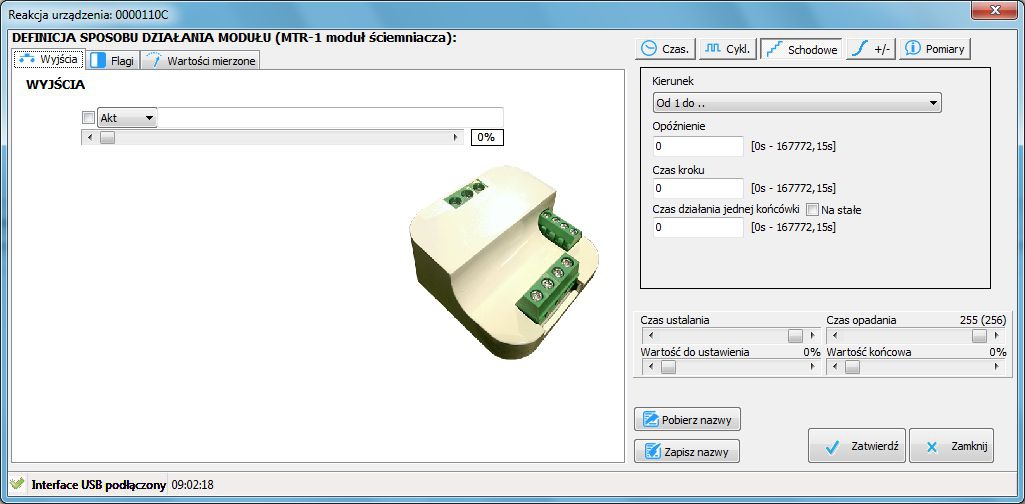Expand the Akt dropdown
This screenshot has width=1025, height=504.
click(x=127, y=118)
